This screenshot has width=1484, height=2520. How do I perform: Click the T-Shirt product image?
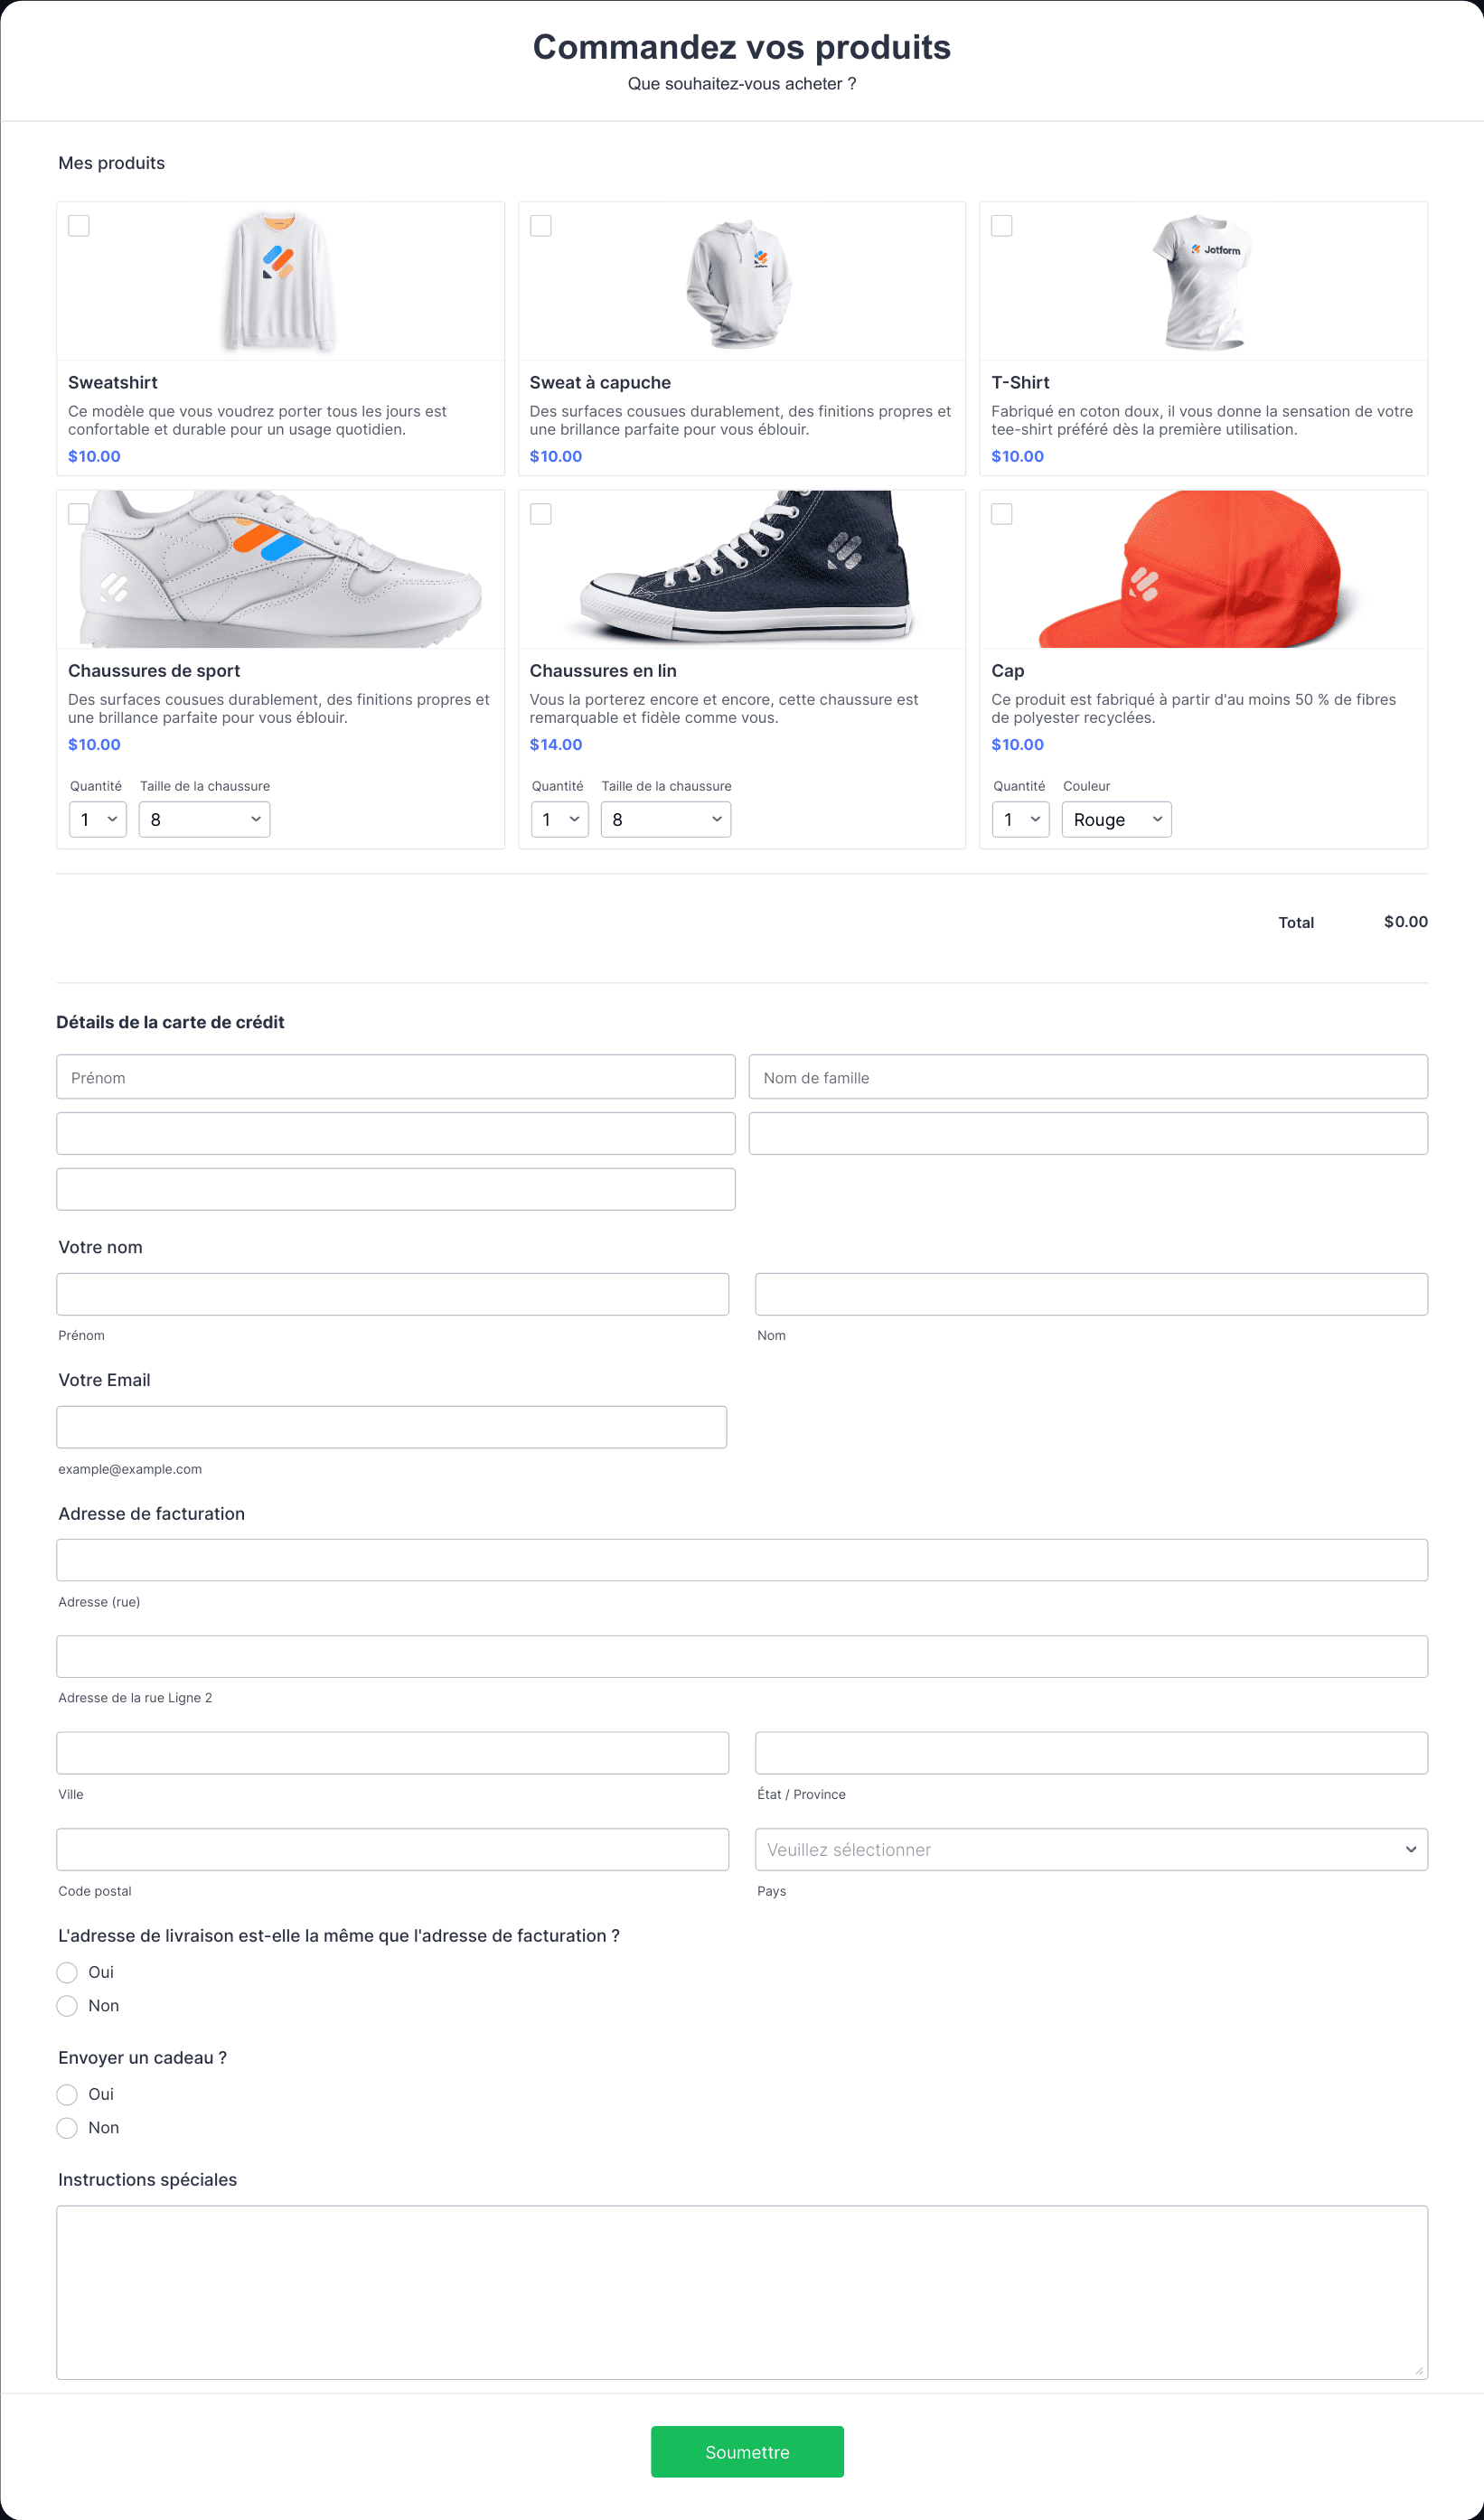(x=1203, y=282)
